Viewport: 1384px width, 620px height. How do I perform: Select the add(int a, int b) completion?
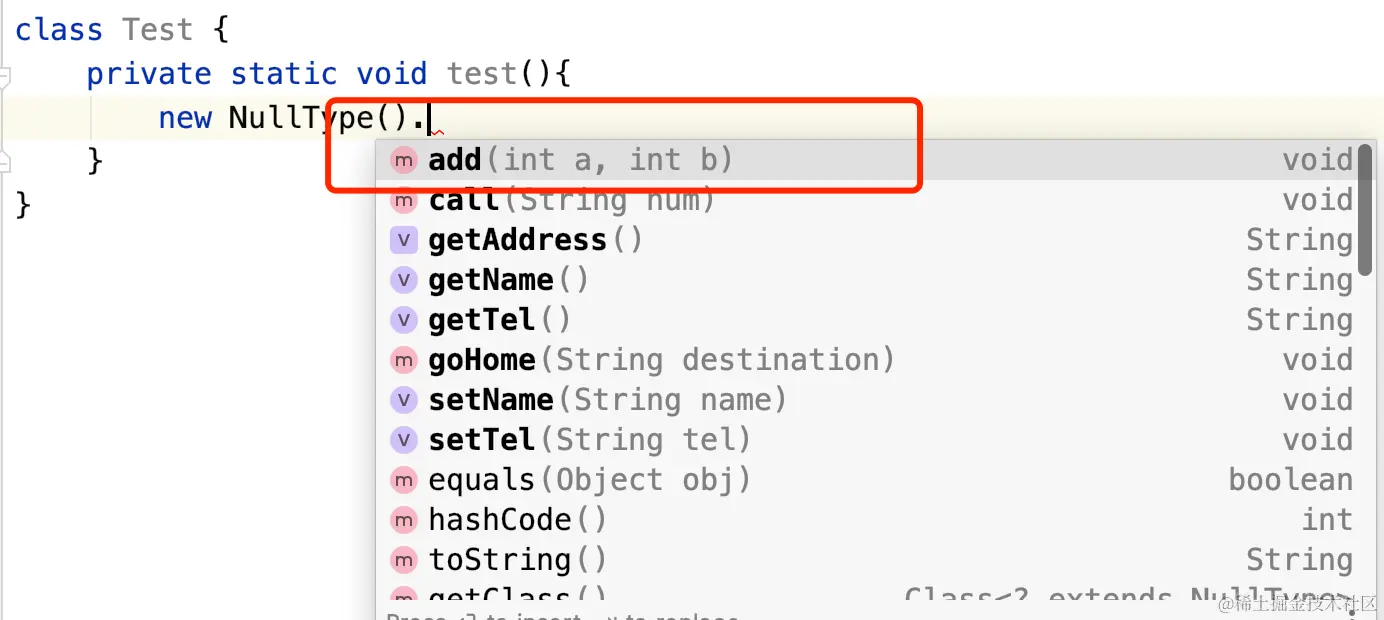click(867, 160)
